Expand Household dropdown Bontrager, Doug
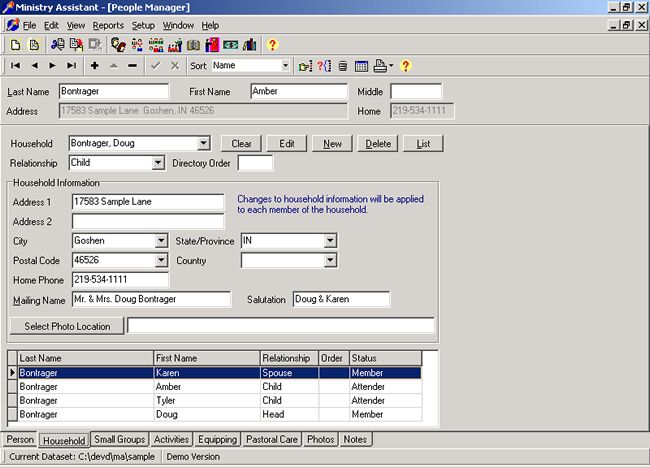Screen dimensions: 650x468 click(203, 143)
